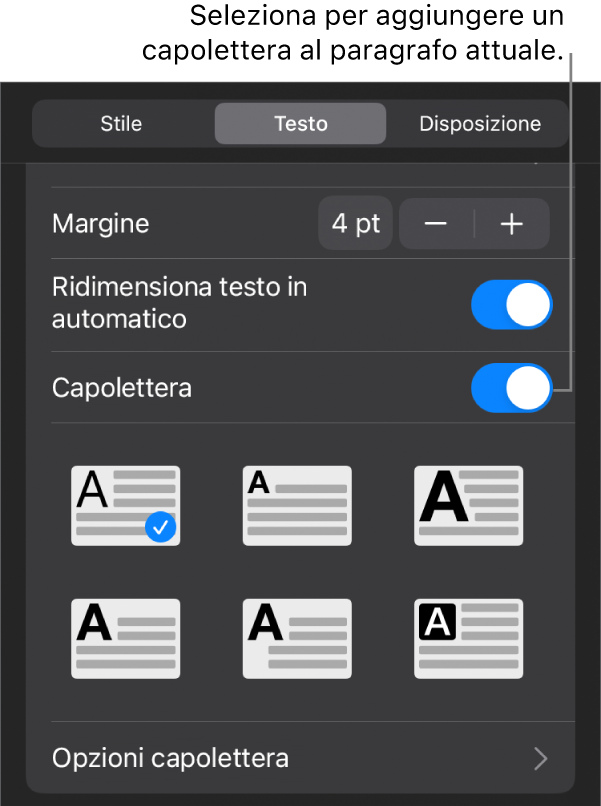This screenshot has height=806, width=601.
Task: Pick the extra-large bold A drop cap style
Action: 468,505
